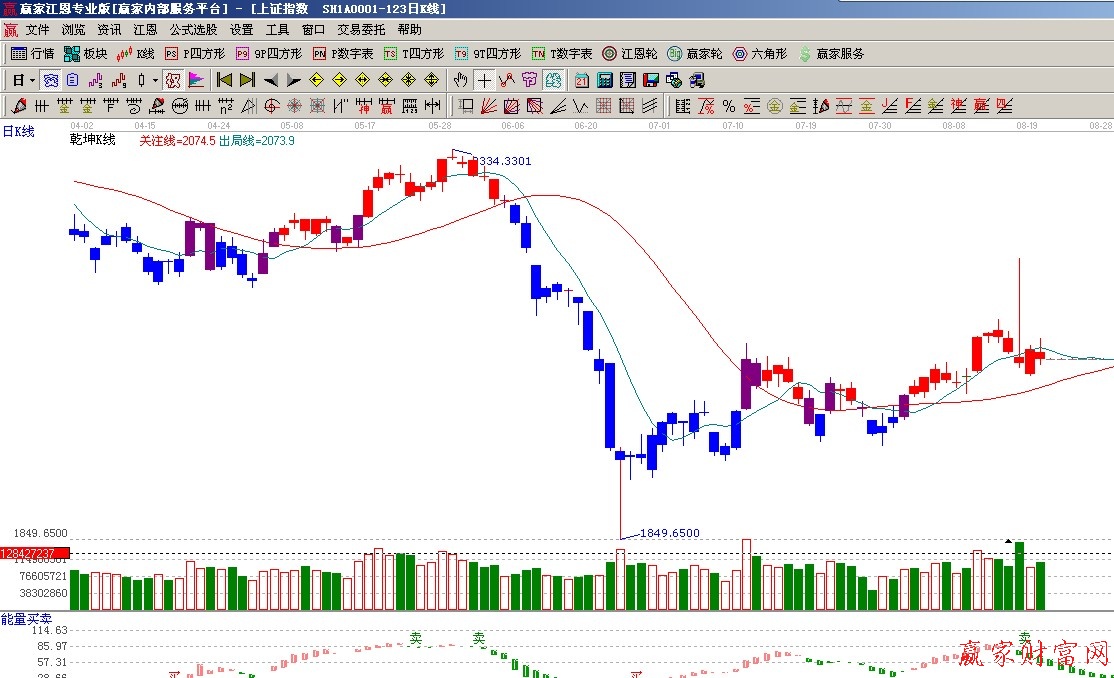1114x678 pixels.
Task: Click the 板块 sector button
Action: click(x=86, y=54)
